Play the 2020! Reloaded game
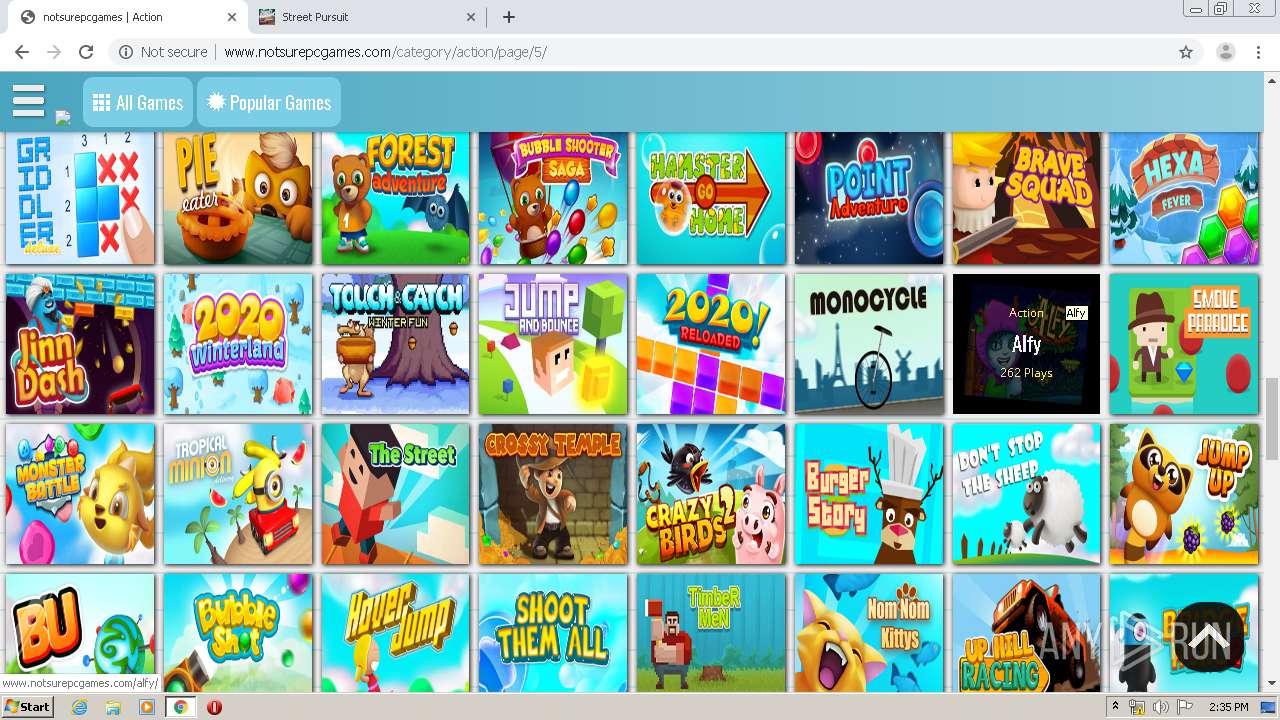This screenshot has width=1280, height=720. click(x=711, y=344)
